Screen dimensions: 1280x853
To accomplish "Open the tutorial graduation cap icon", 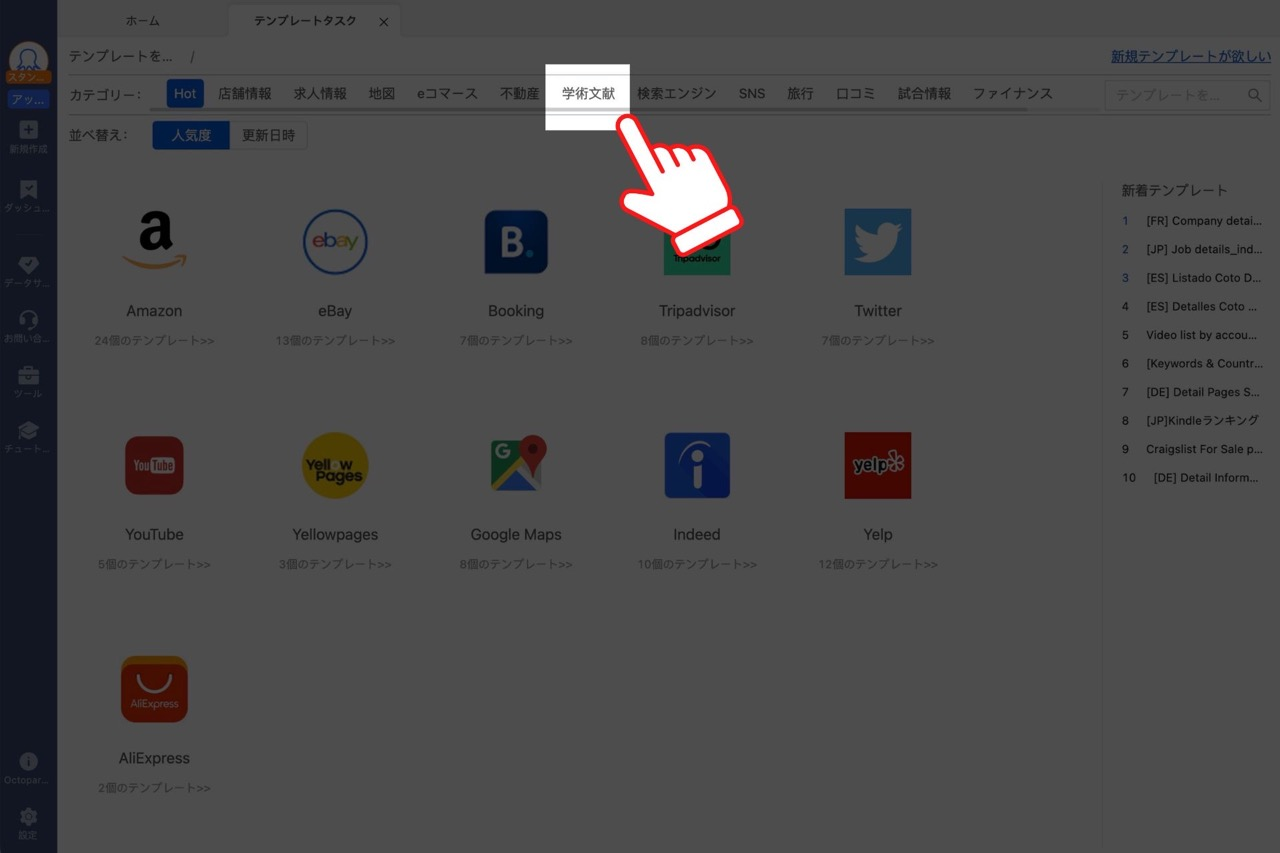I will point(28,430).
